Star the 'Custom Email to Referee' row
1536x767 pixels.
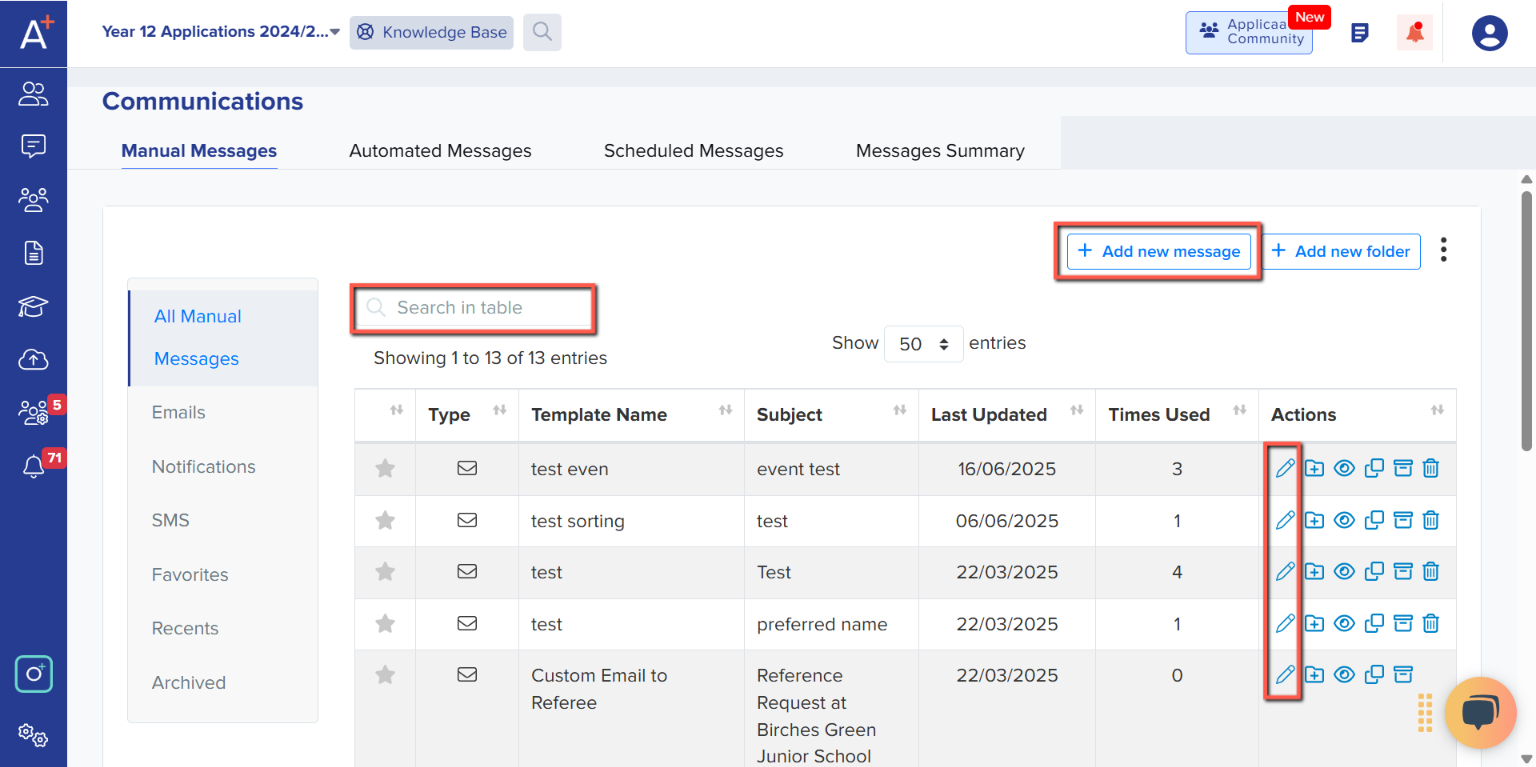(385, 675)
